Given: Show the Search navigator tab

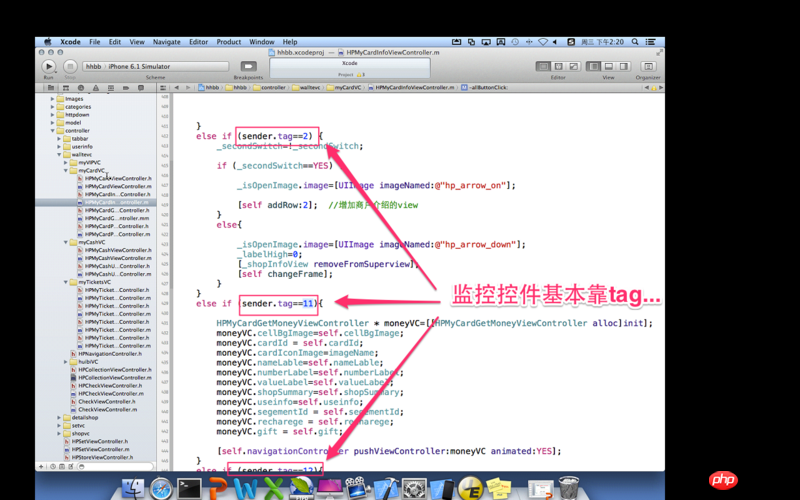Looking at the screenshot, I should click(x=81, y=88).
